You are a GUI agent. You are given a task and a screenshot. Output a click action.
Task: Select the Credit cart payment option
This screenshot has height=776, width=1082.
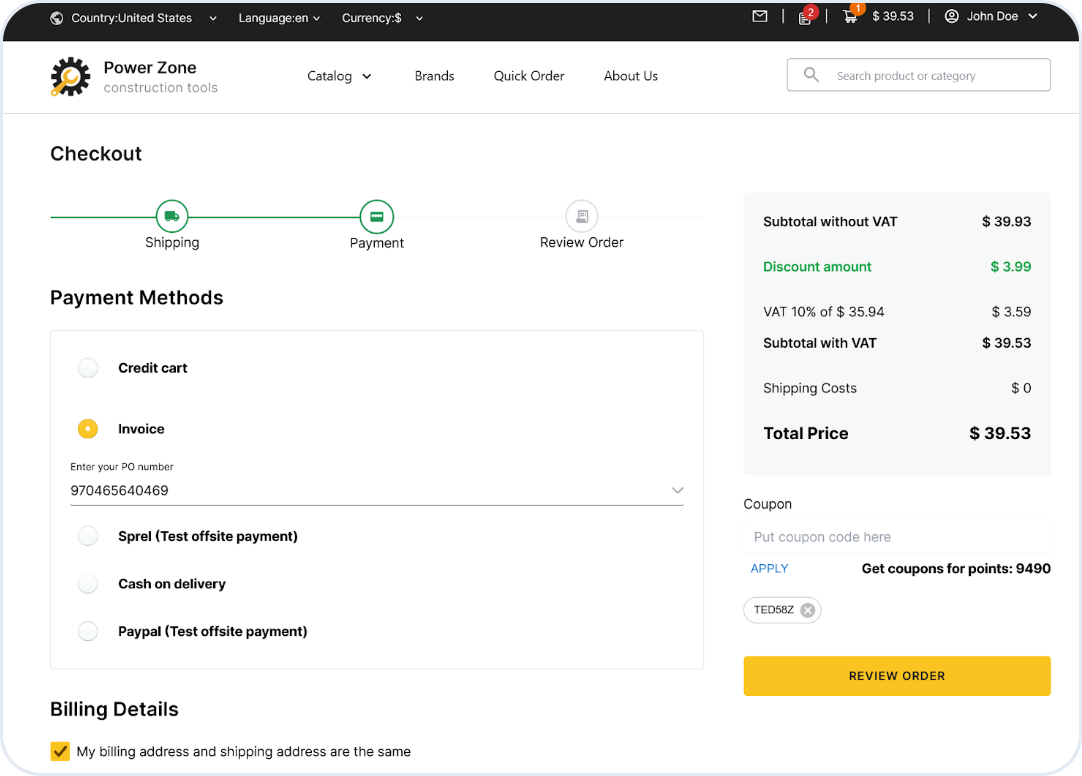click(88, 368)
